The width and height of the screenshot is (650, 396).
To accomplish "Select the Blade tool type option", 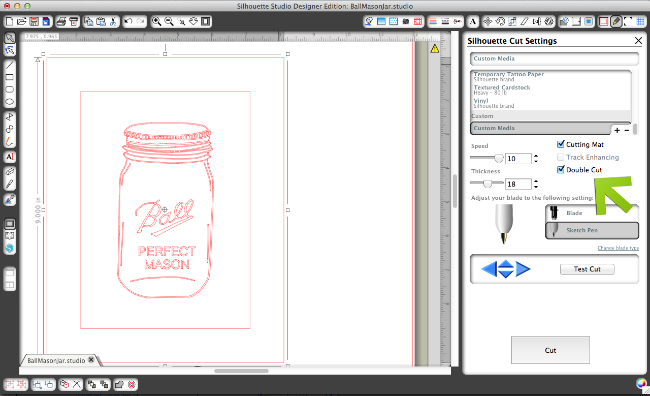I will click(x=592, y=213).
